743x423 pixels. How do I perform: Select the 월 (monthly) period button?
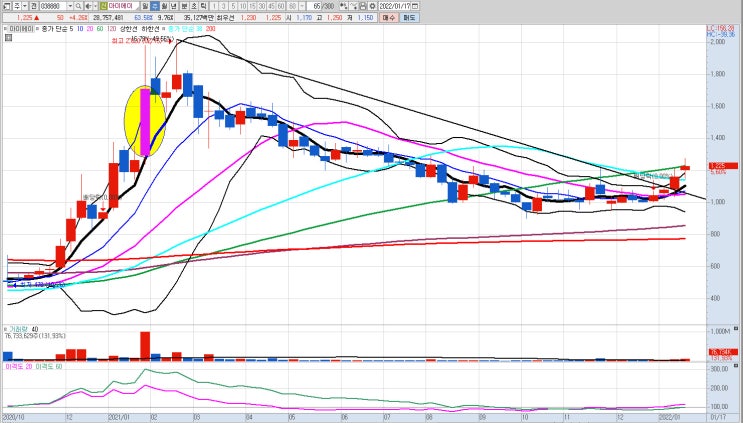(164, 6)
